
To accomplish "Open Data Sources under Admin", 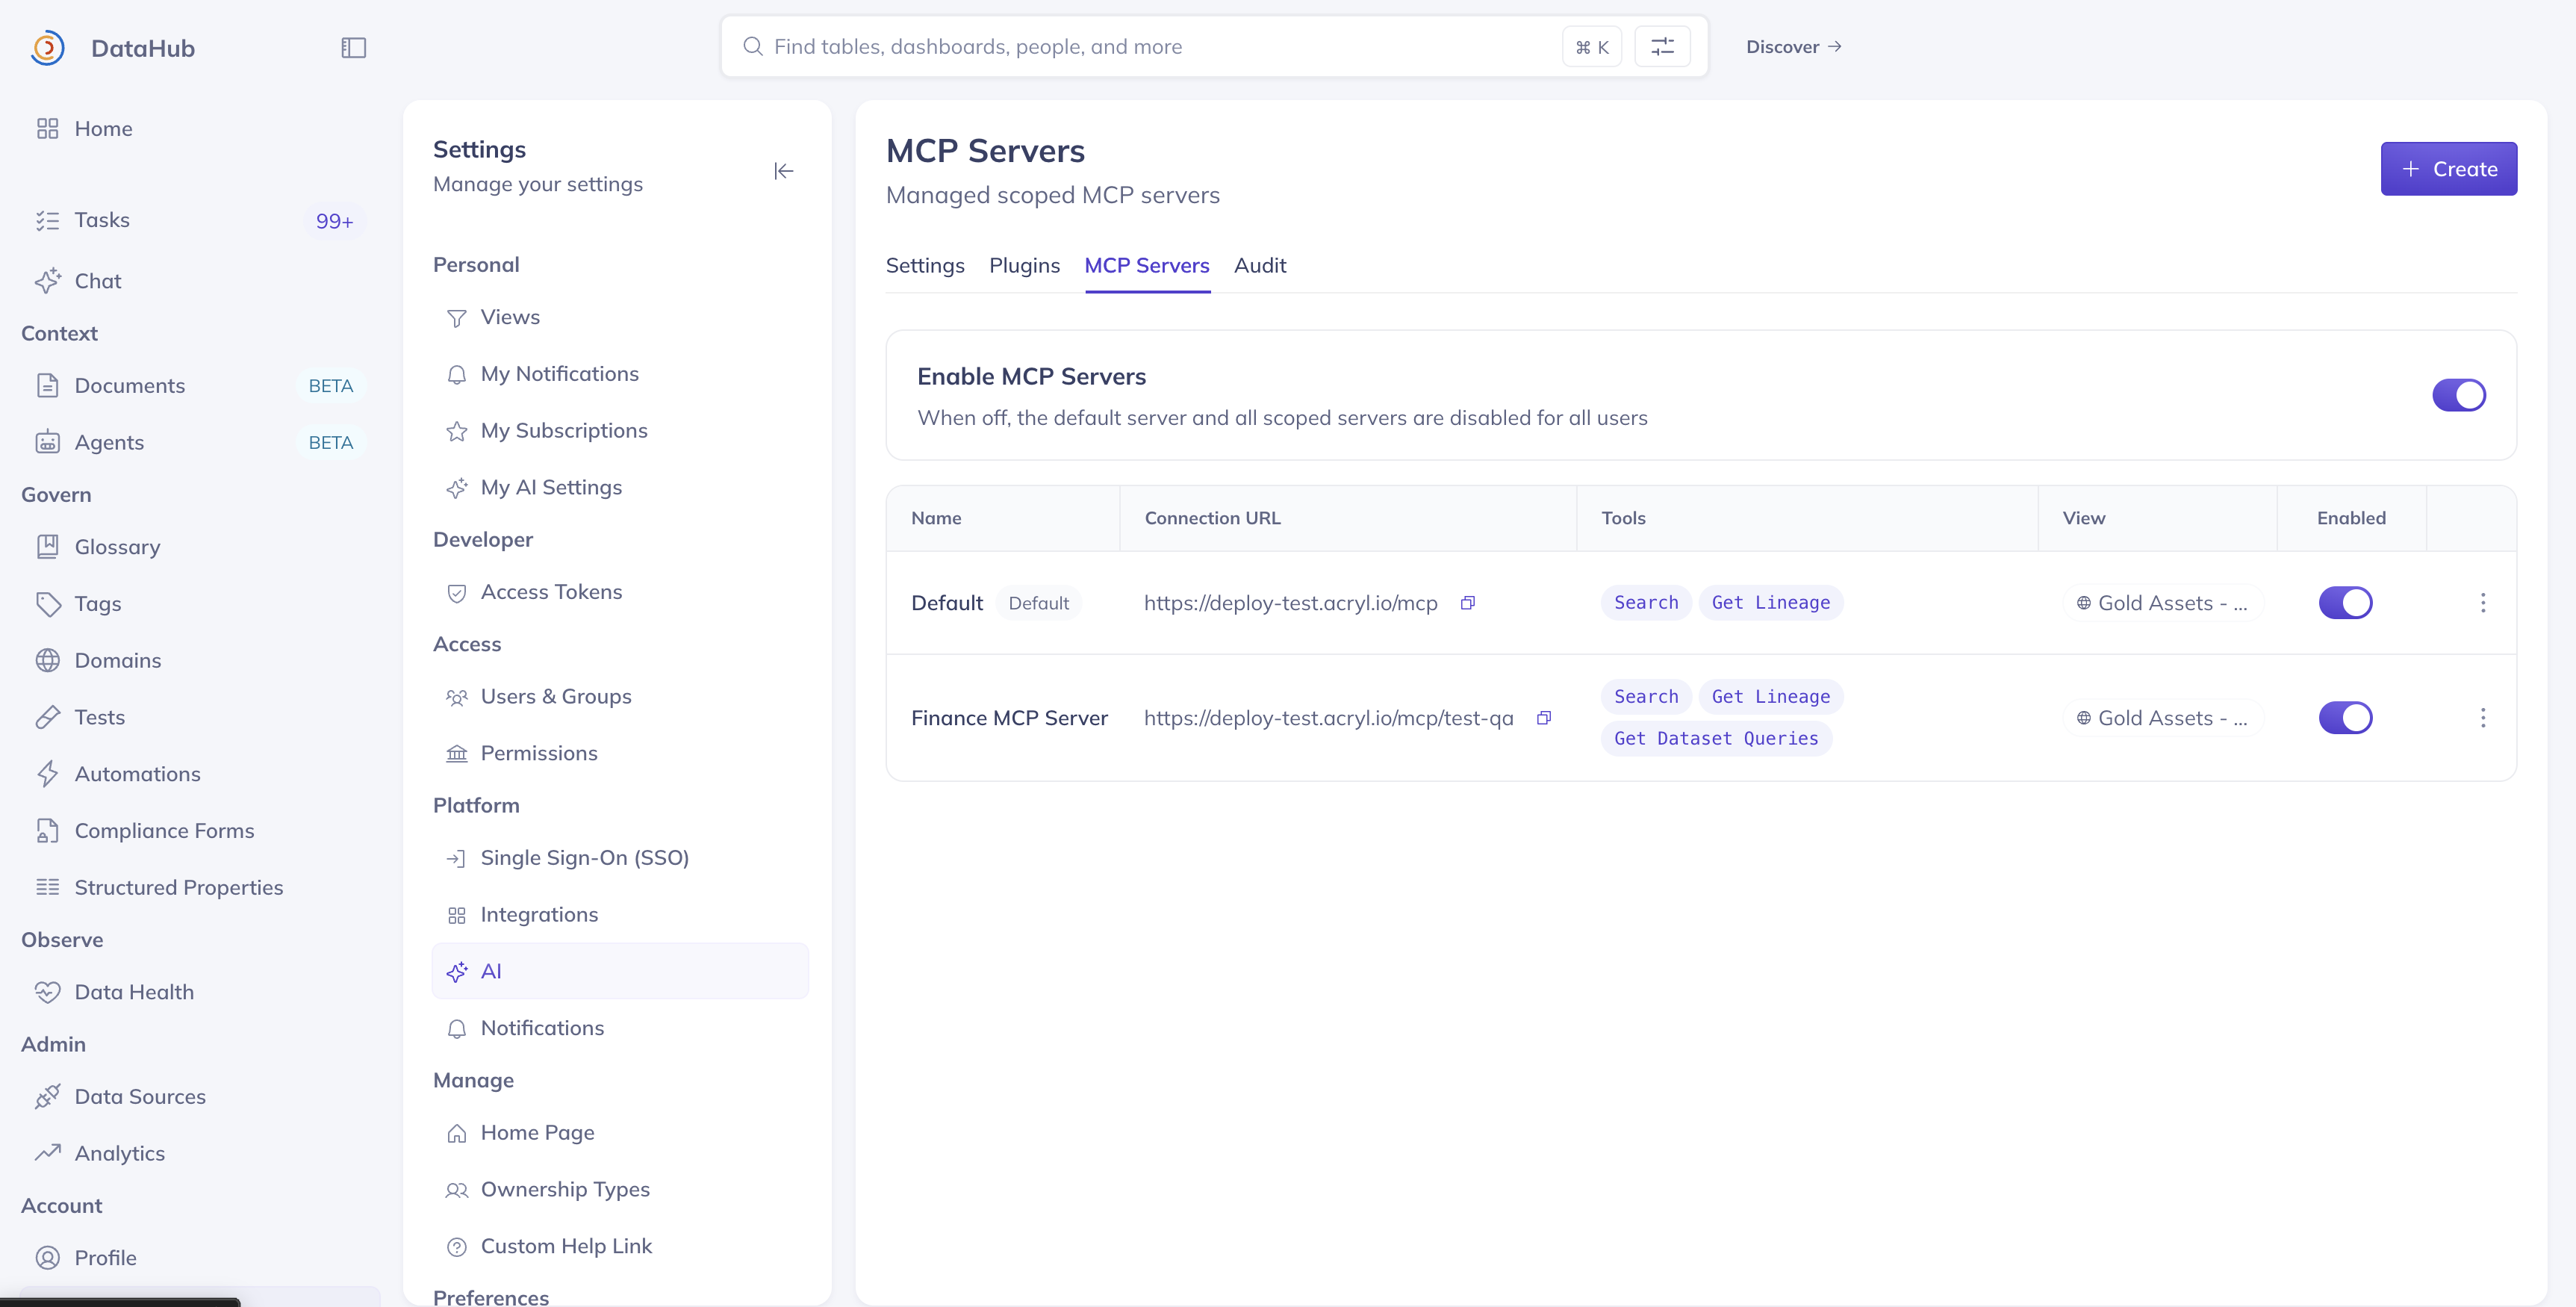I will (x=200, y=1097).
